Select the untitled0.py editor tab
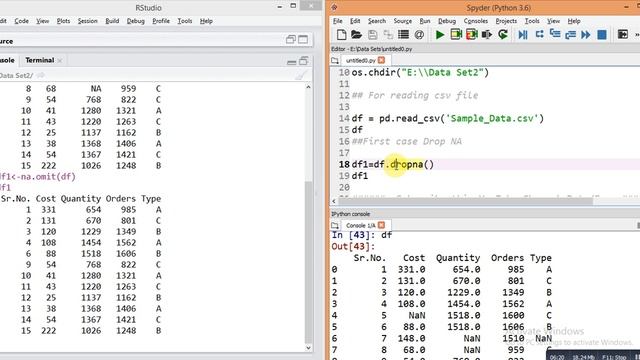 (360, 60)
